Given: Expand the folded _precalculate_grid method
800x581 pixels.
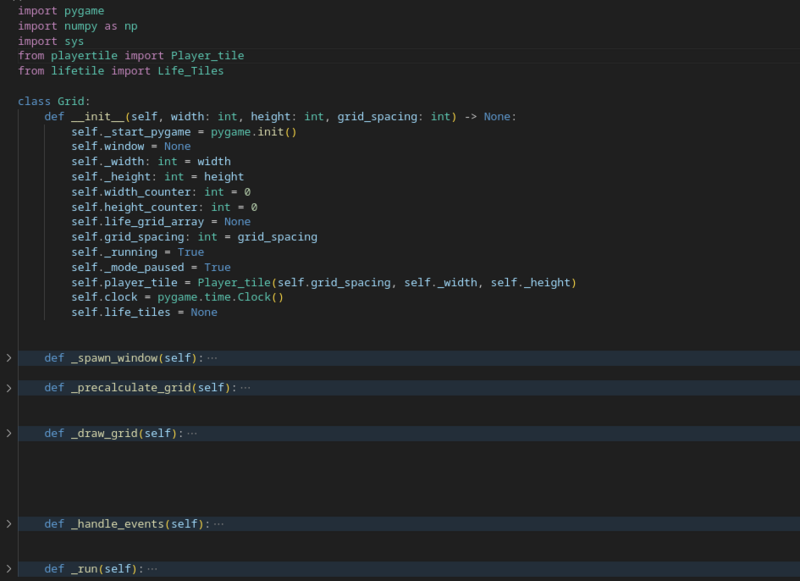Looking at the screenshot, I should coord(9,388).
